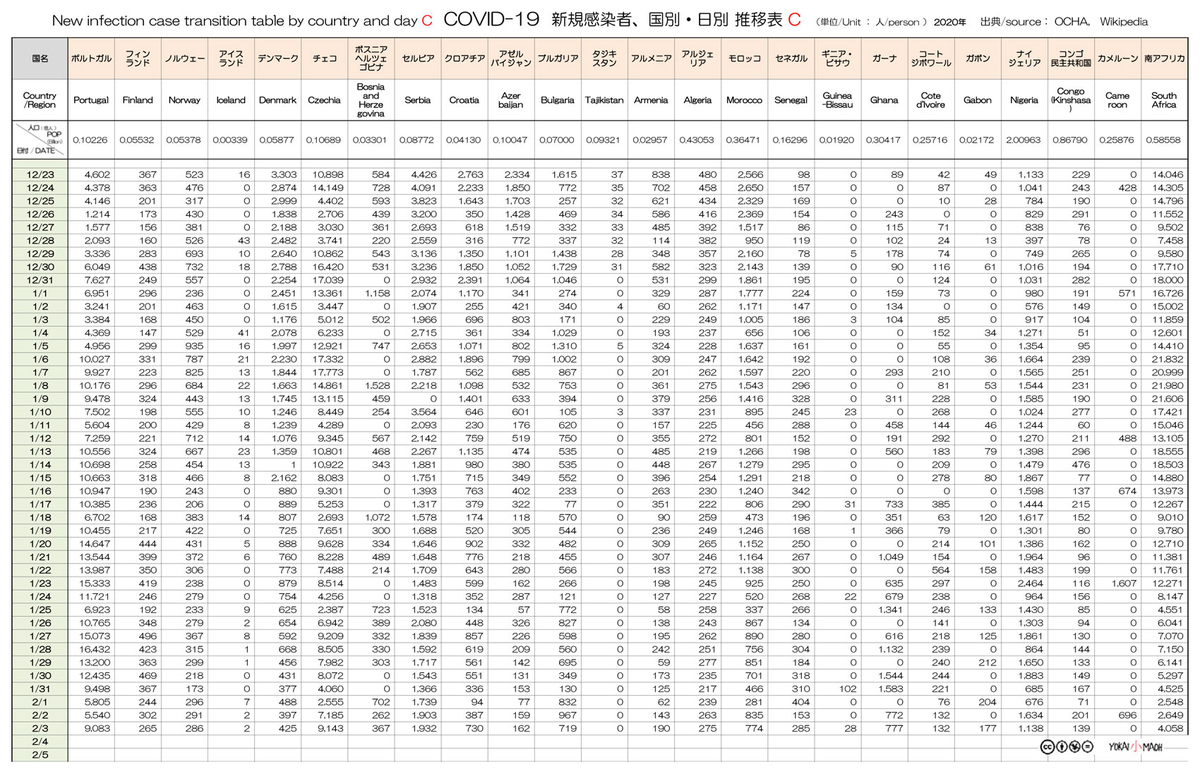Image resolution: width=1200 pixels, height=769 pixels.
Task: Select the 'Norway' column header
Action: point(184,101)
